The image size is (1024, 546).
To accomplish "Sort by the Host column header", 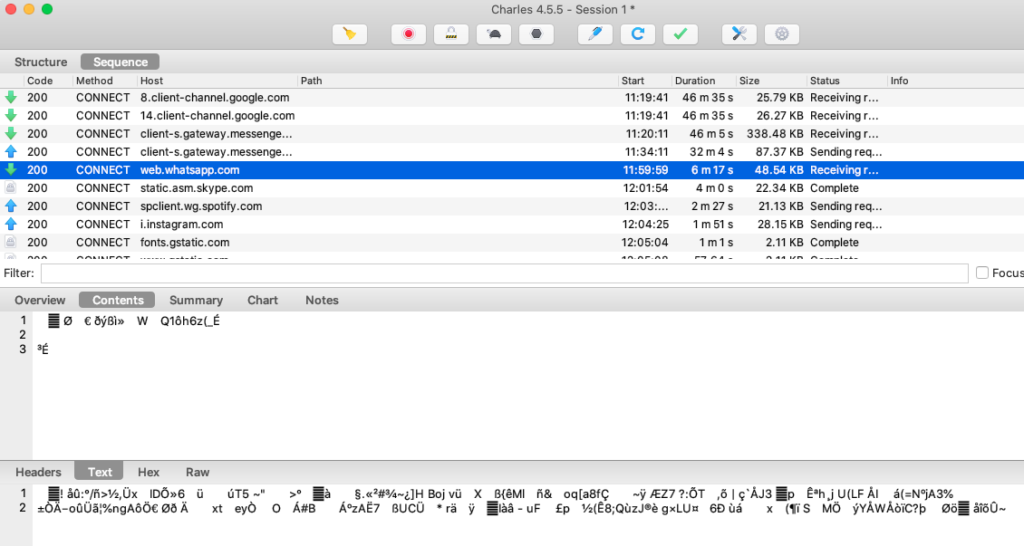I will (x=152, y=81).
